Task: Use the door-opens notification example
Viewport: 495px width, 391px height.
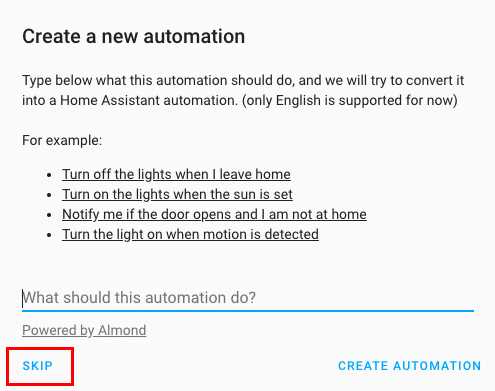Action: click(x=214, y=214)
